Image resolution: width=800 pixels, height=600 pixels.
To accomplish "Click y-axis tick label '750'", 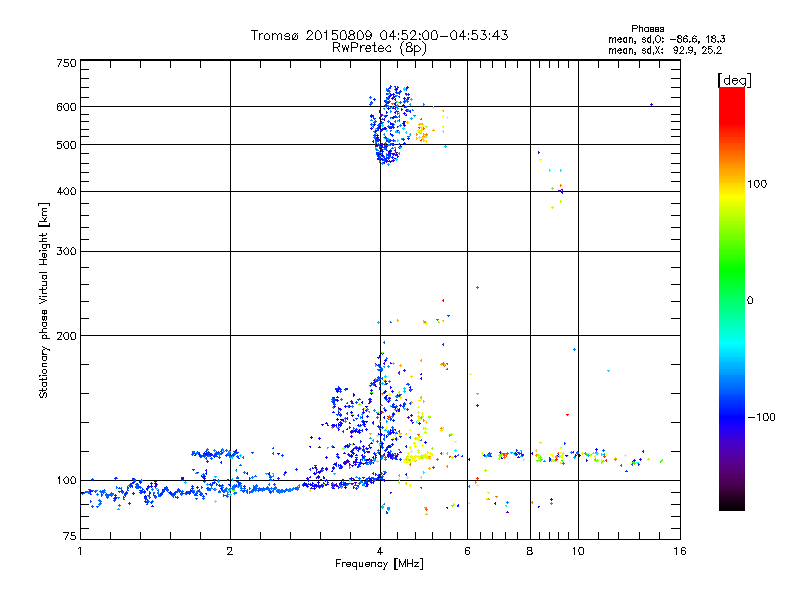I will pos(66,63).
